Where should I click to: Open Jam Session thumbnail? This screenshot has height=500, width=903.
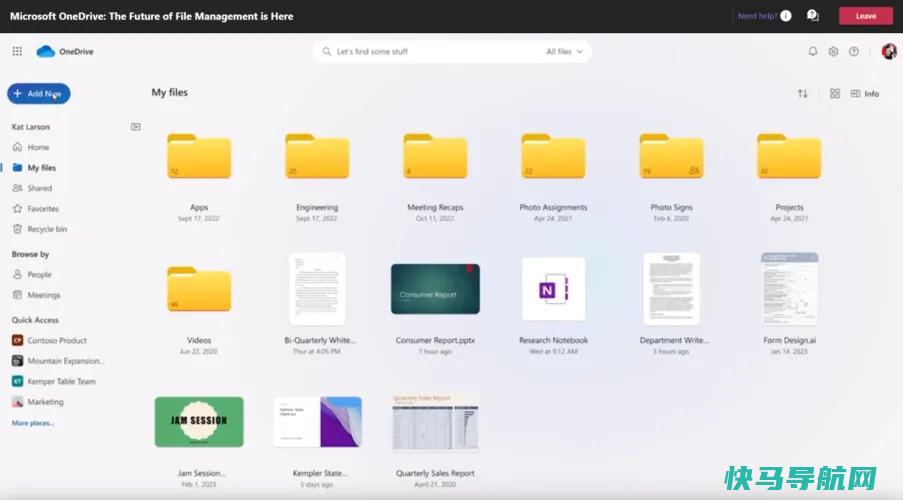199,422
